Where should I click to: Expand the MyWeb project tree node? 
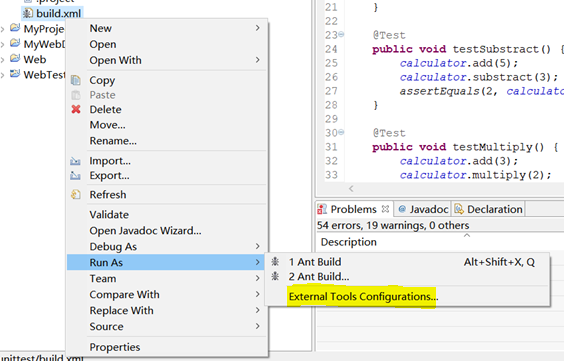3,44
